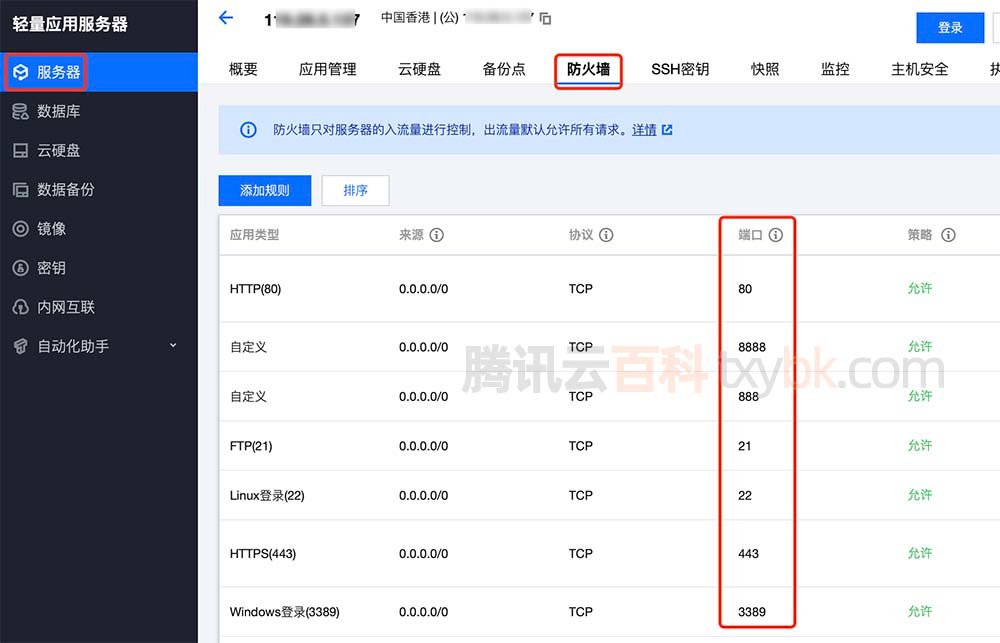Click the 添加规则 button
This screenshot has height=643, width=1000.
click(x=265, y=190)
